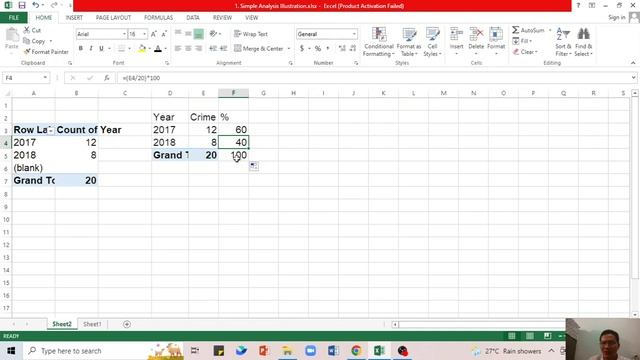640x360 pixels.
Task: Open the FILE tab
Action: click(13, 18)
